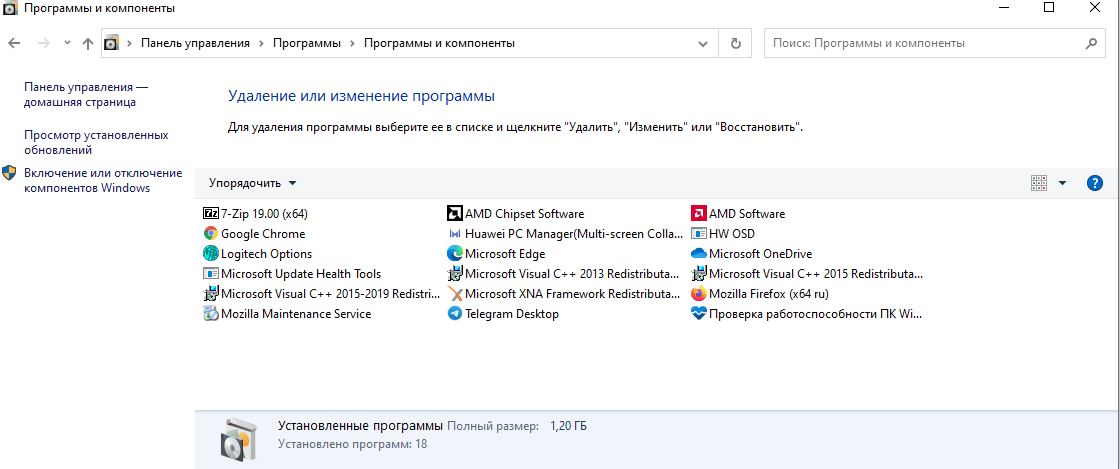This screenshot has height=469, width=1120.
Task: Maximize the Программы и компоненты window
Action: pyautogui.click(x=1049, y=7)
